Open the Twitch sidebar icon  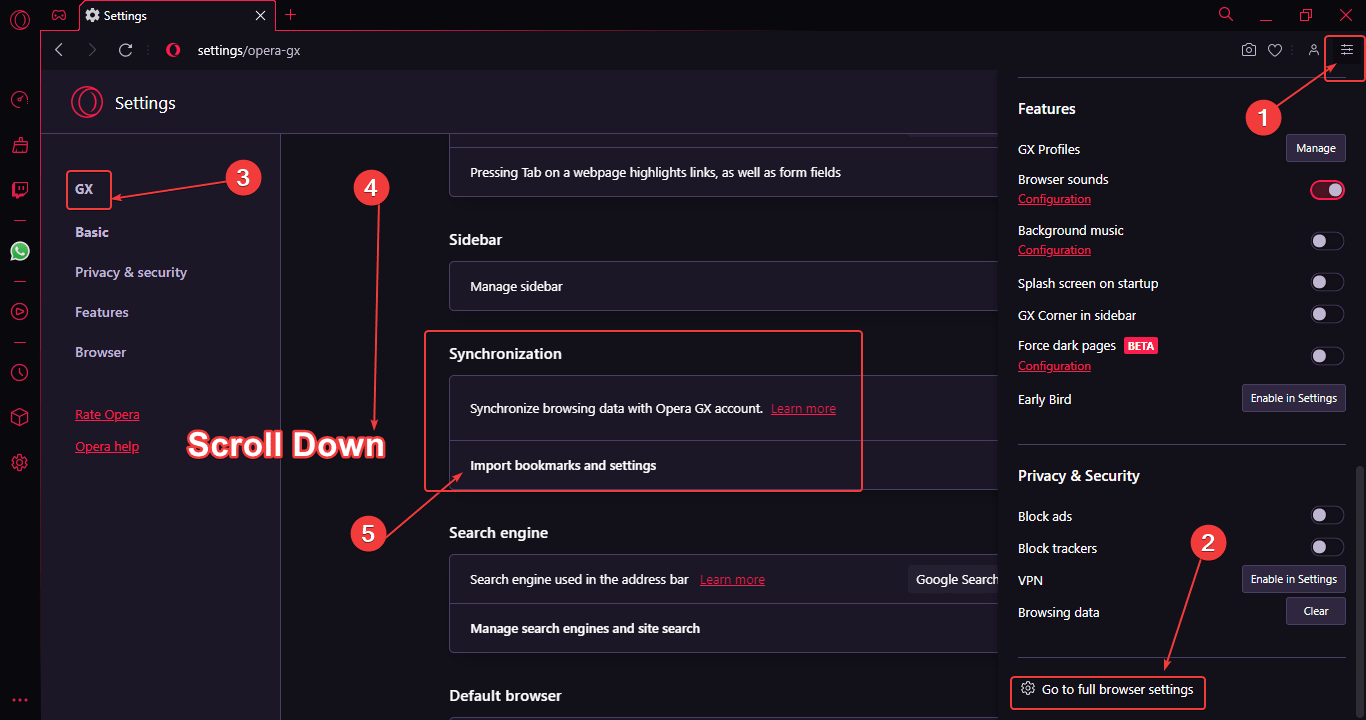coord(20,189)
